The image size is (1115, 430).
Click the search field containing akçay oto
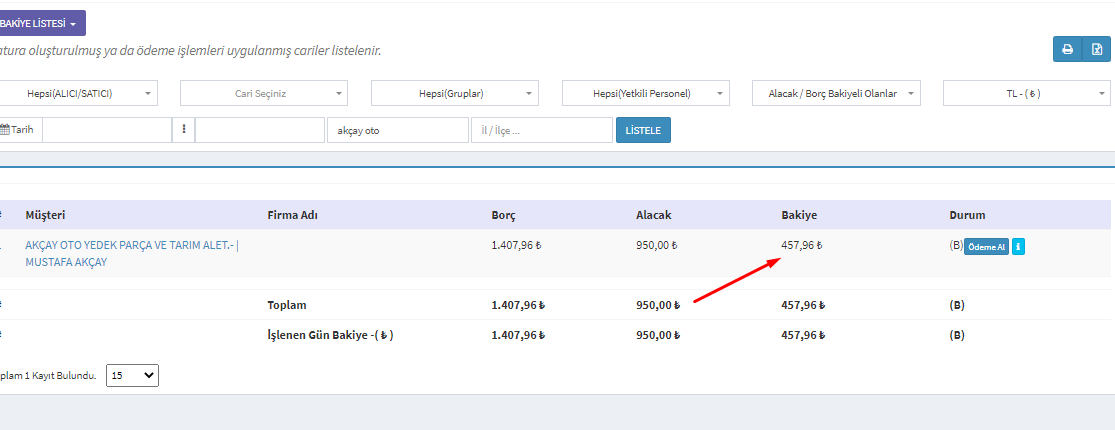point(397,130)
